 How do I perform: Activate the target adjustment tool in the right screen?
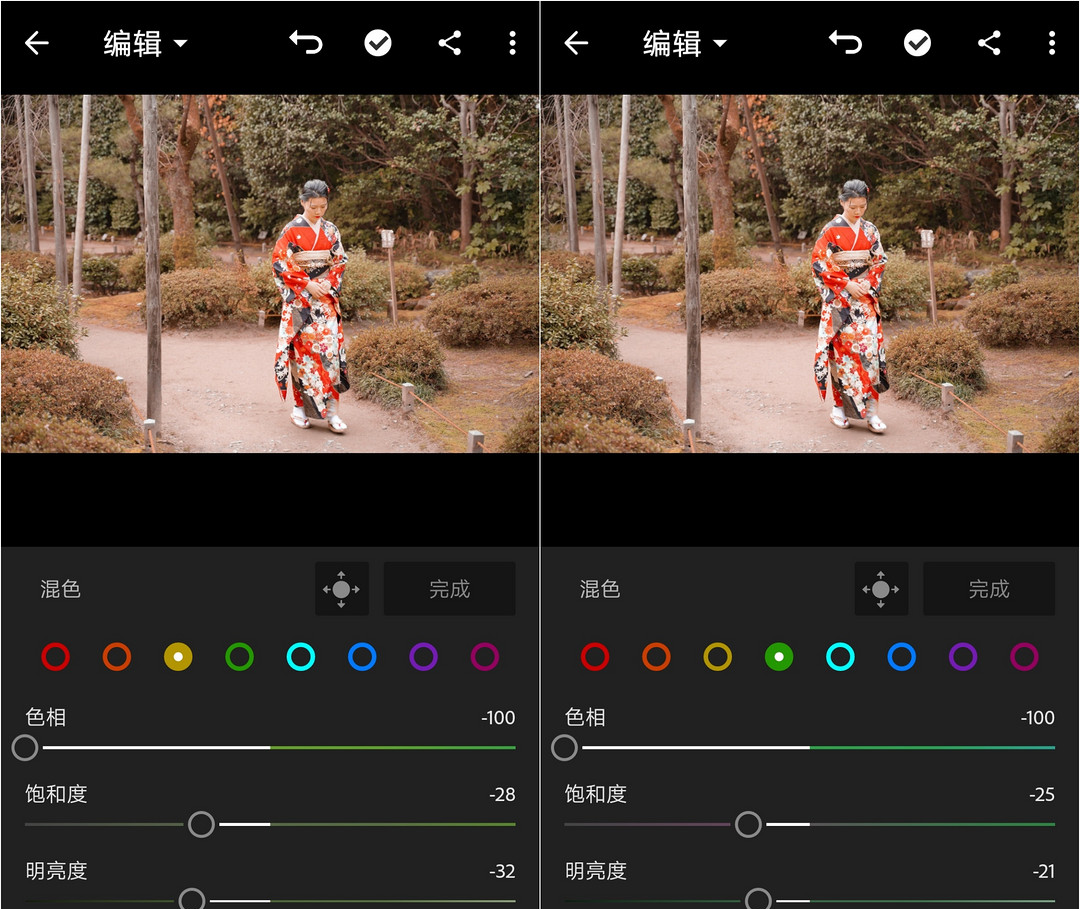881,589
